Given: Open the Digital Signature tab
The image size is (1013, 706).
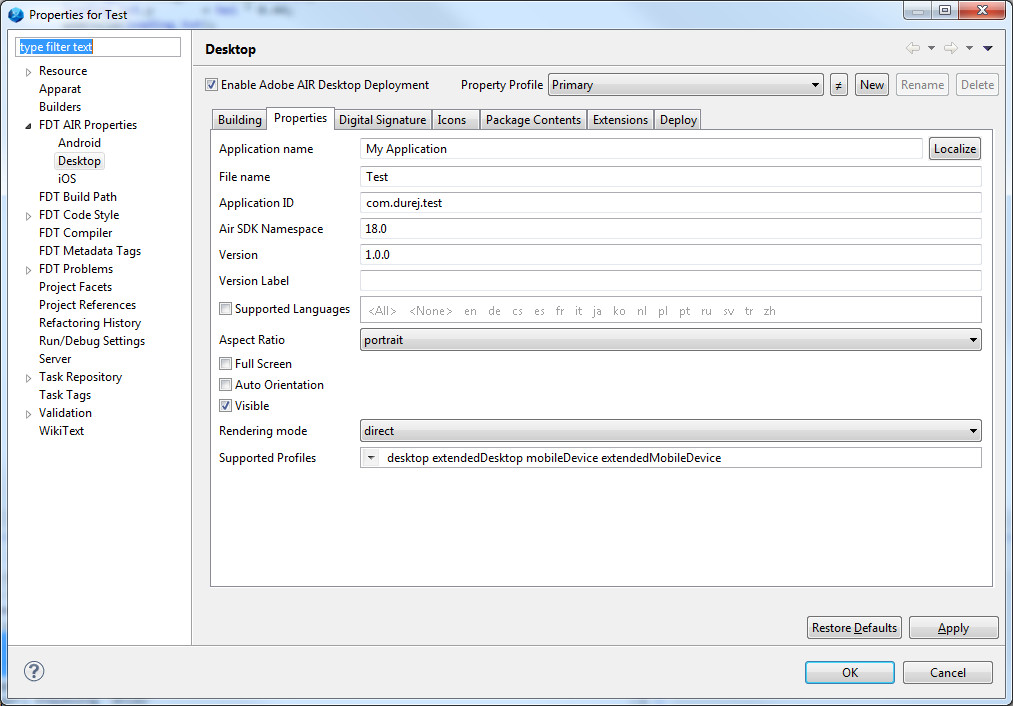Looking at the screenshot, I should tap(382, 119).
